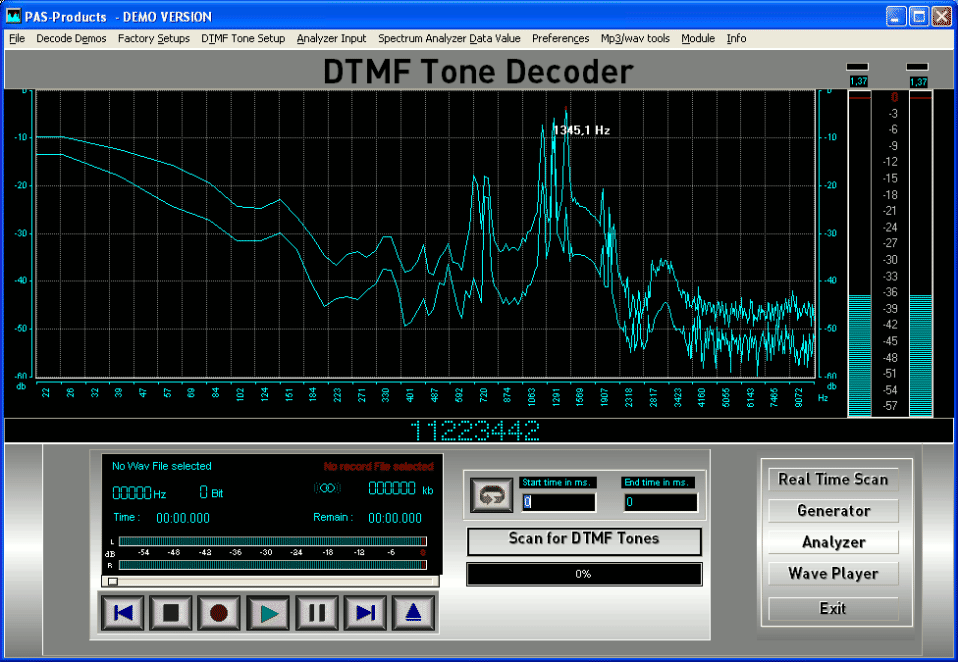Expand the Mp3/wav tools menu
958x662 pixels.
point(635,38)
